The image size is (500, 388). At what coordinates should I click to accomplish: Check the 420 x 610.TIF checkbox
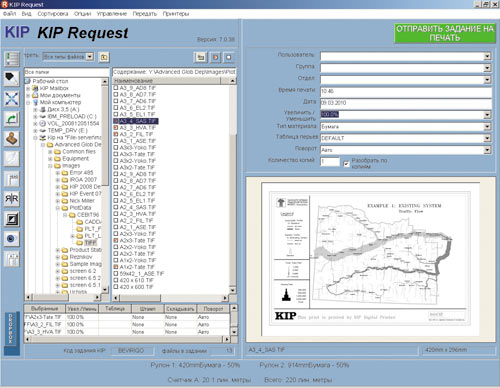tap(116, 280)
